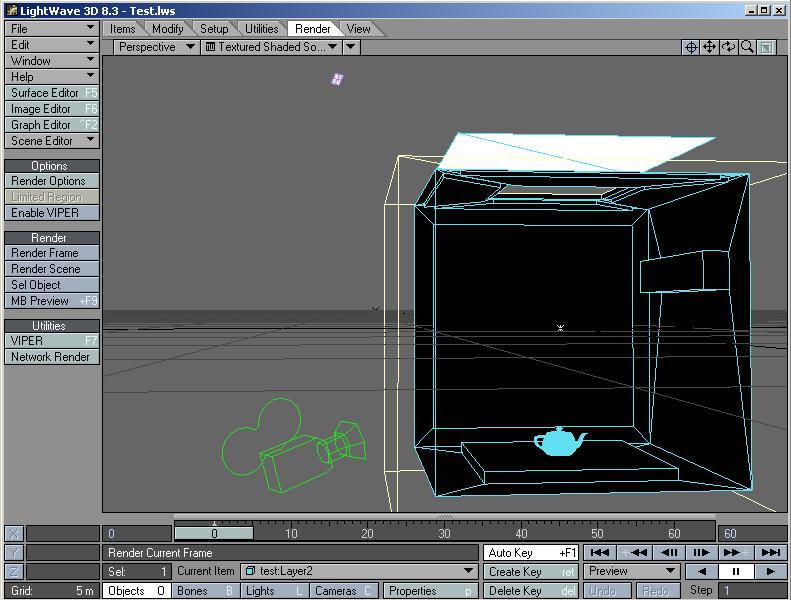Toggle Auto Key mode
The width and height of the screenshot is (791, 600).
[531, 553]
